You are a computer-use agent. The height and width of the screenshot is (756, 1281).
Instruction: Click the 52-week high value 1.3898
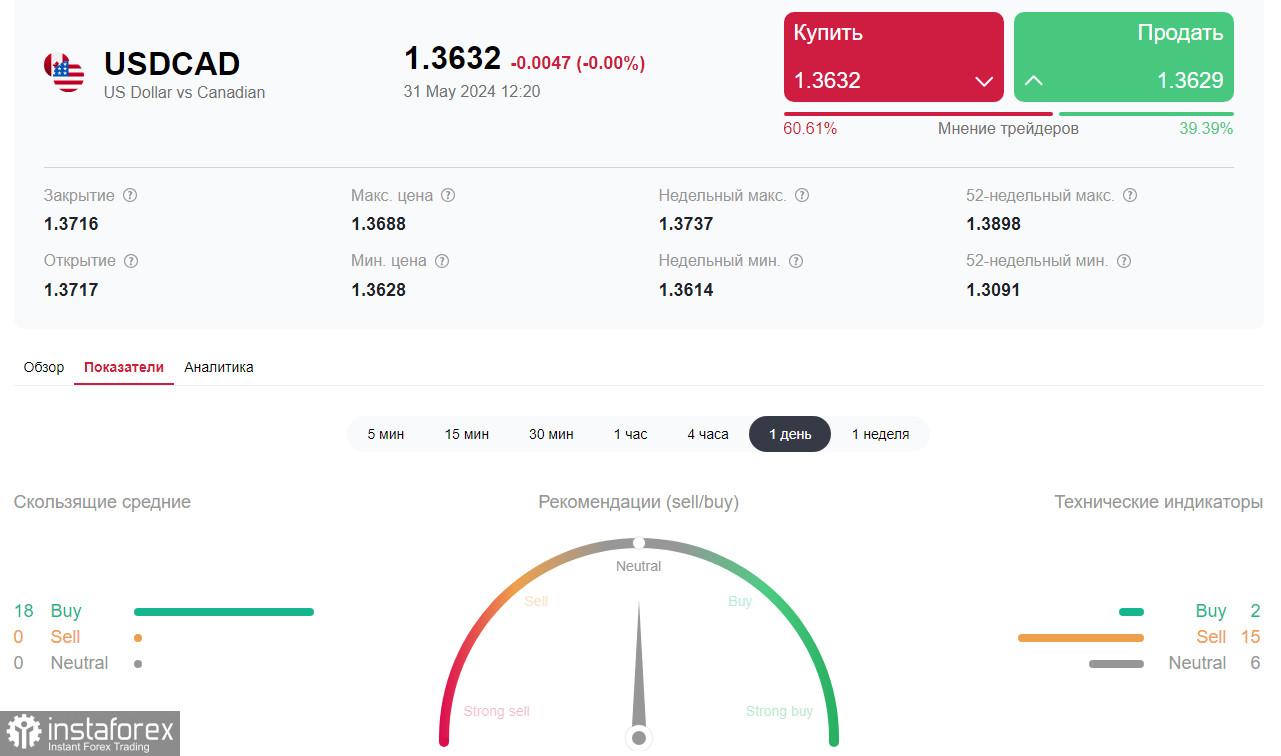pyautogui.click(x=994, y=224)
